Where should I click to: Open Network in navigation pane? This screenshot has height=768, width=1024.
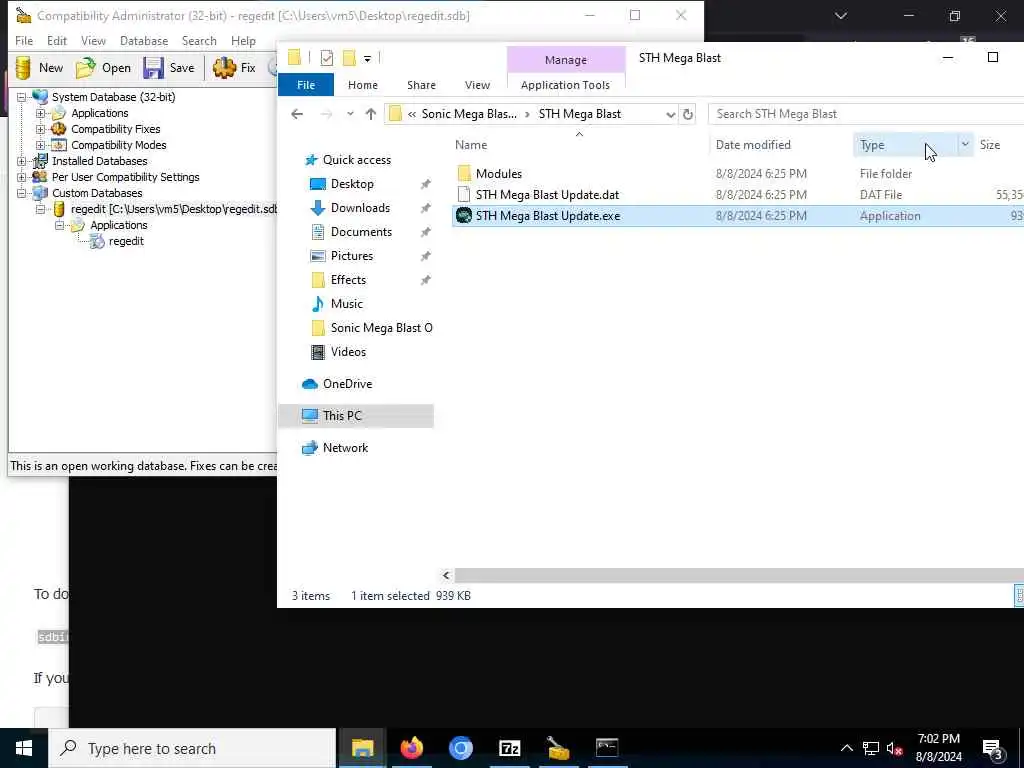345,448
